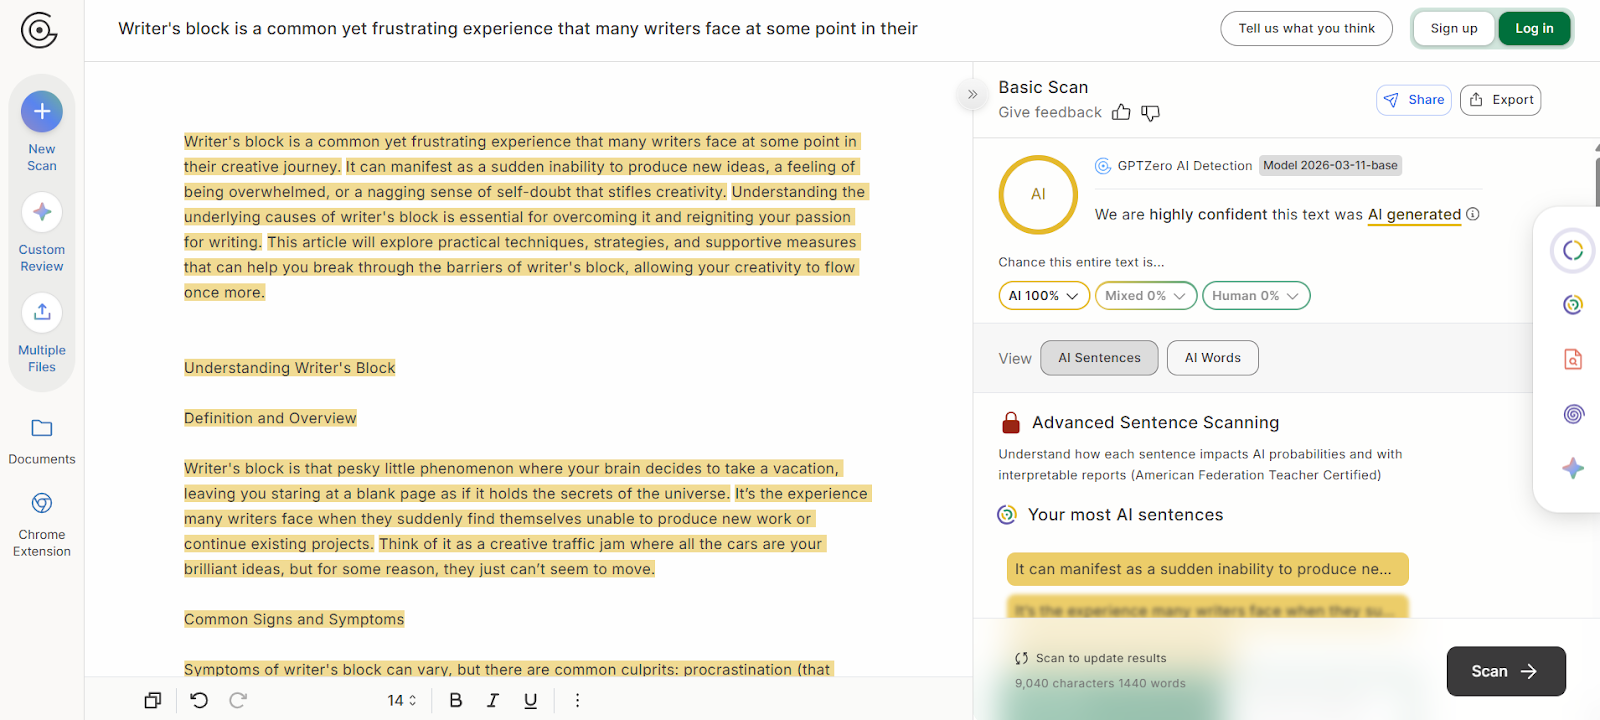
Task: Open Multiple Files upload icon
Action: pos(42,312)
